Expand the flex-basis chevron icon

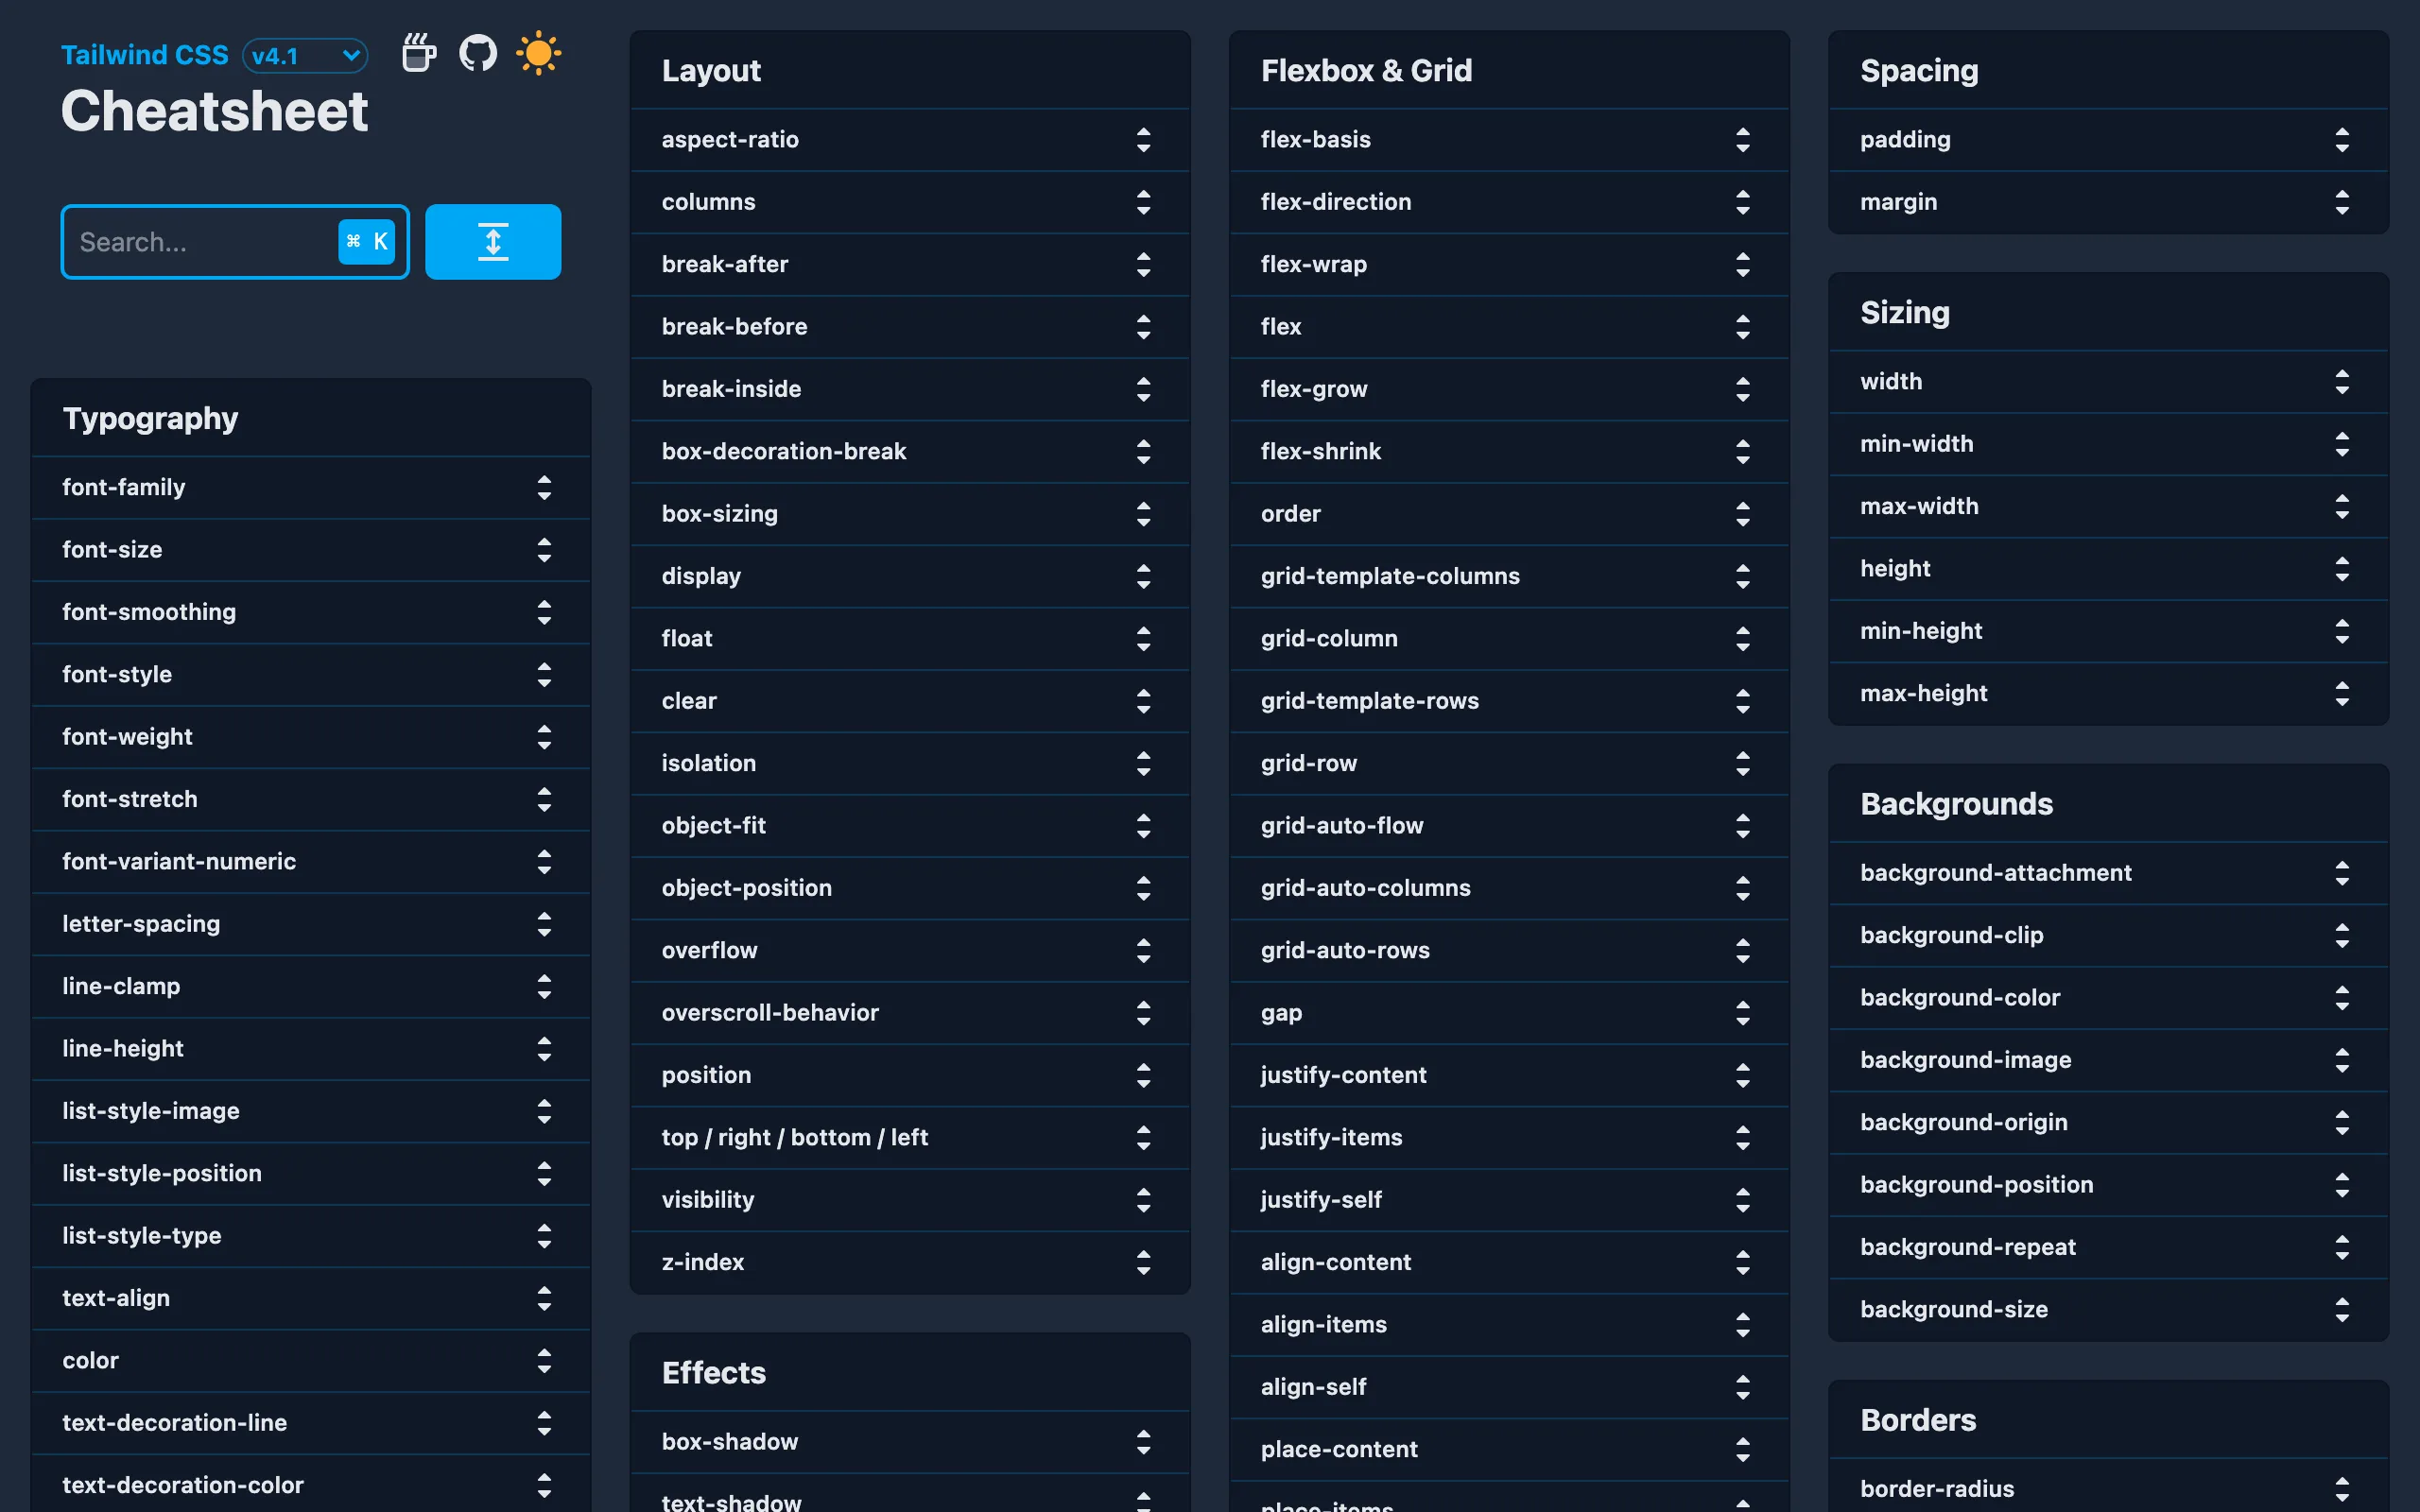coord(1743,140)
